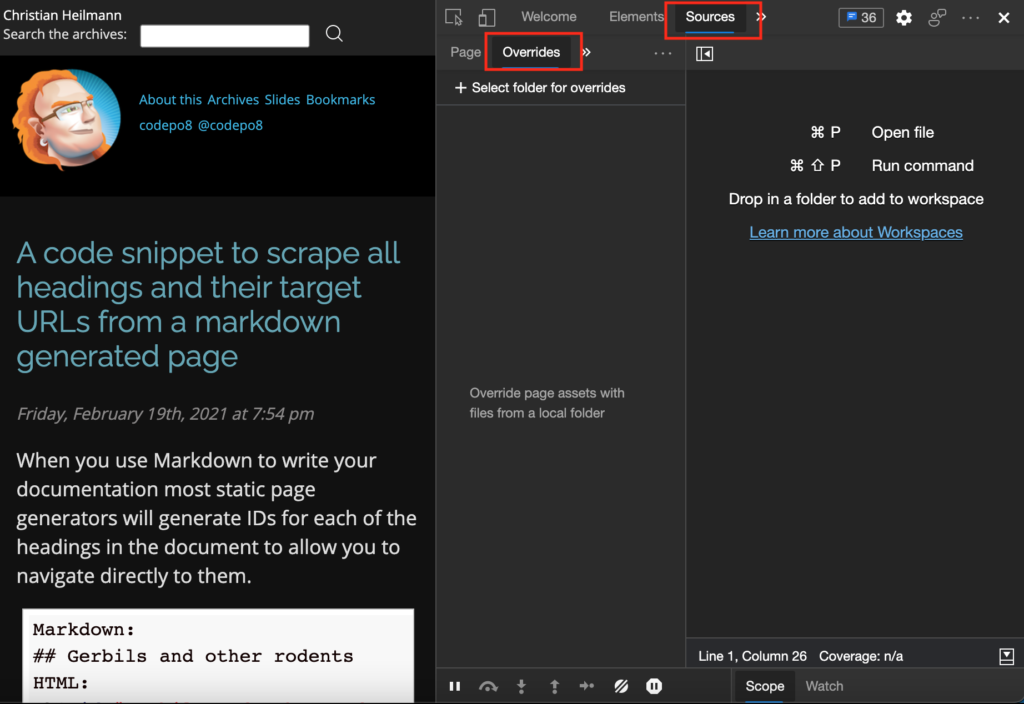This screenshot has height=704, width=1024.
Task: Open the feedback people icon
Action: click(x=937, y=17)
